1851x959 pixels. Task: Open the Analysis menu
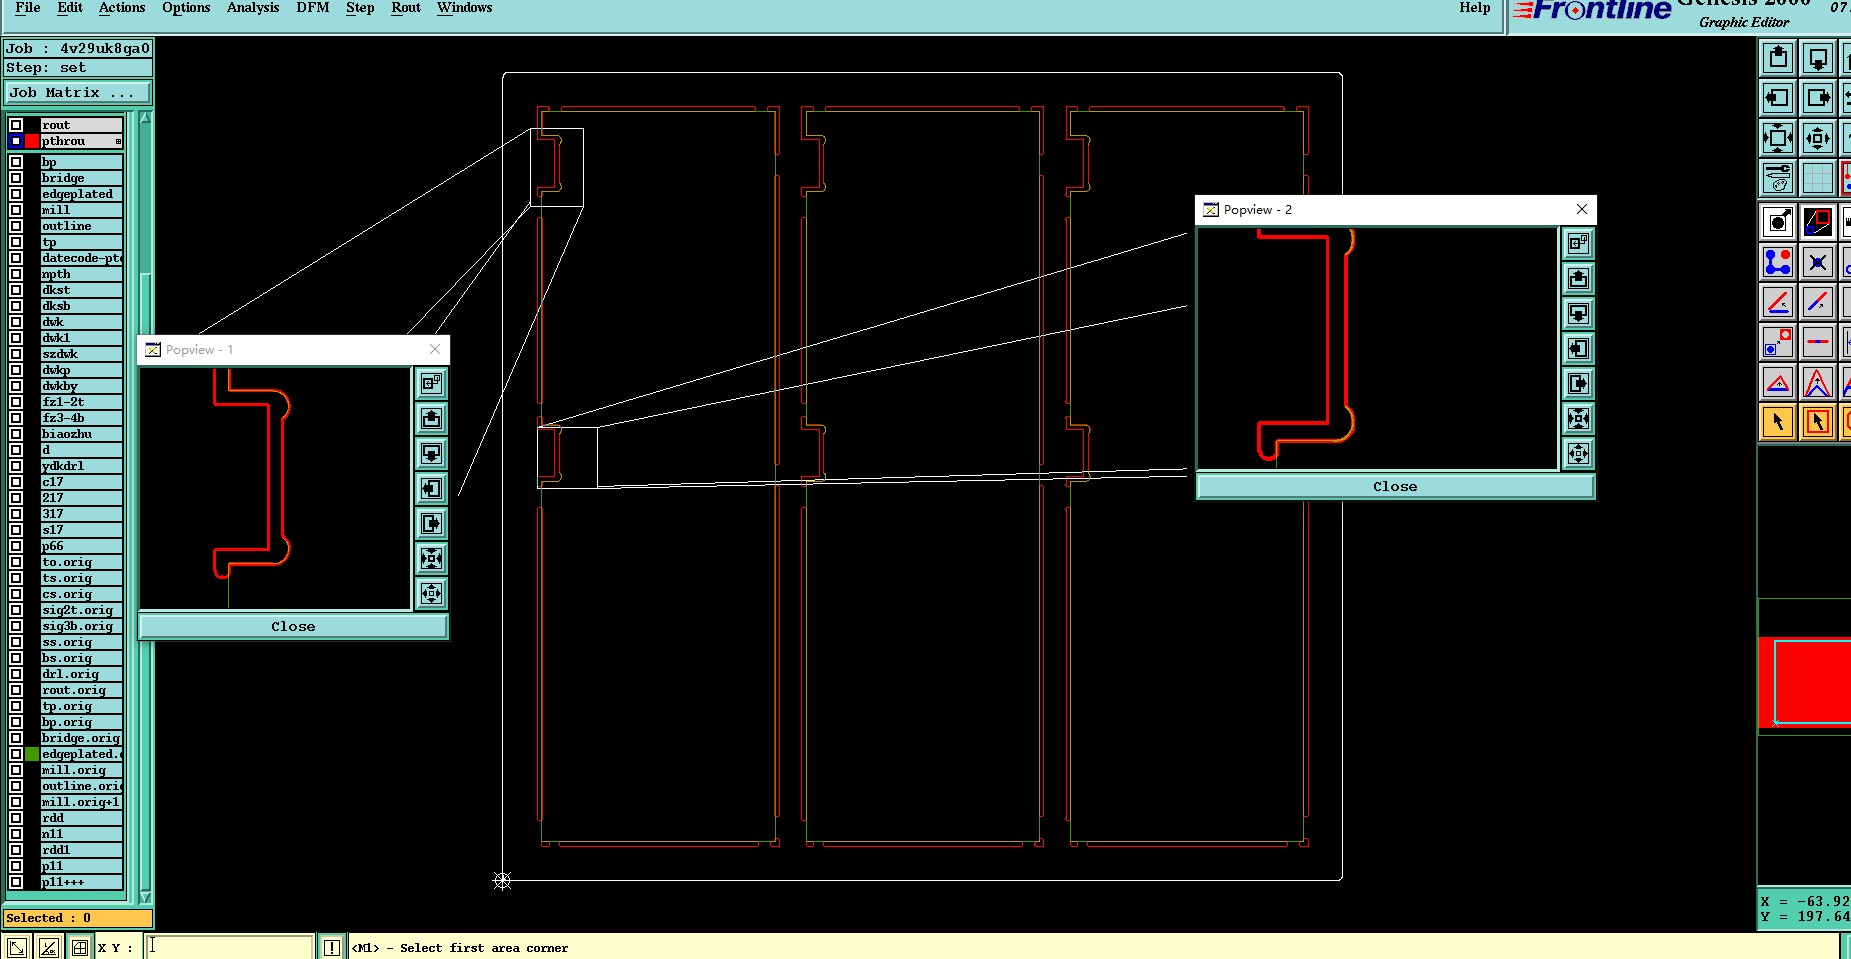pos(253,8)
